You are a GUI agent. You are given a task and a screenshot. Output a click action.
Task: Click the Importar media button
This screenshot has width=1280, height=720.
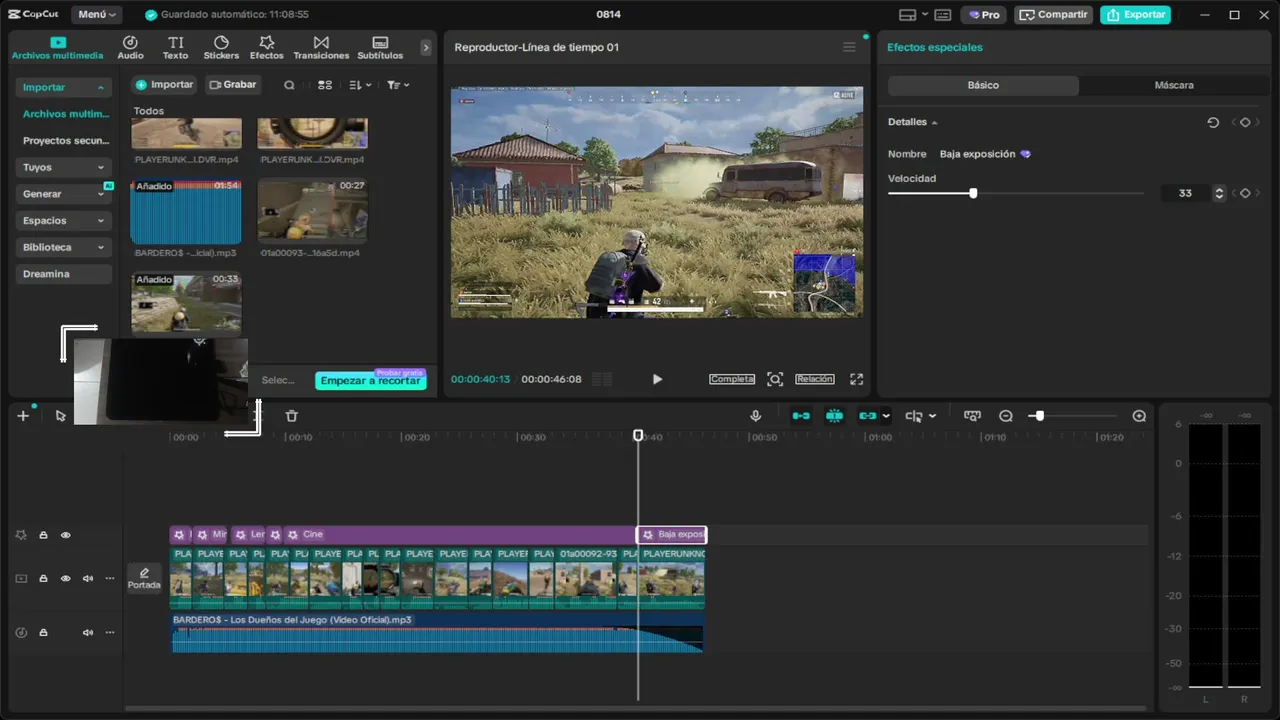[x=164, y=85]
